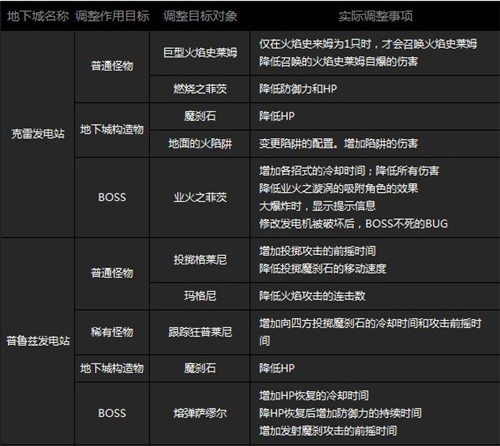Select 'BOSS' in the 熔弹萨缪尔 row
The width and height of the screenshot is (500, 446).
112,413
